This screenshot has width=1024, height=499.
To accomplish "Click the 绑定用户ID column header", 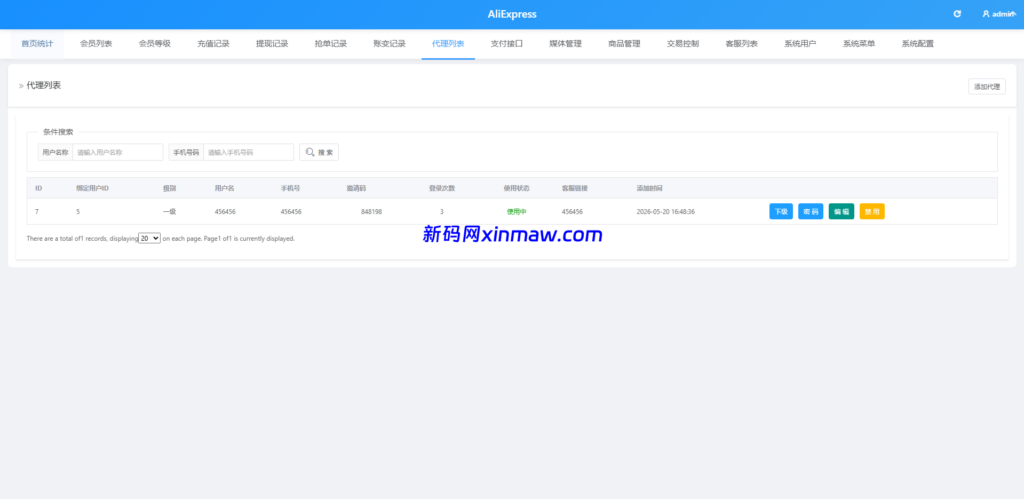I will [92, 188].
